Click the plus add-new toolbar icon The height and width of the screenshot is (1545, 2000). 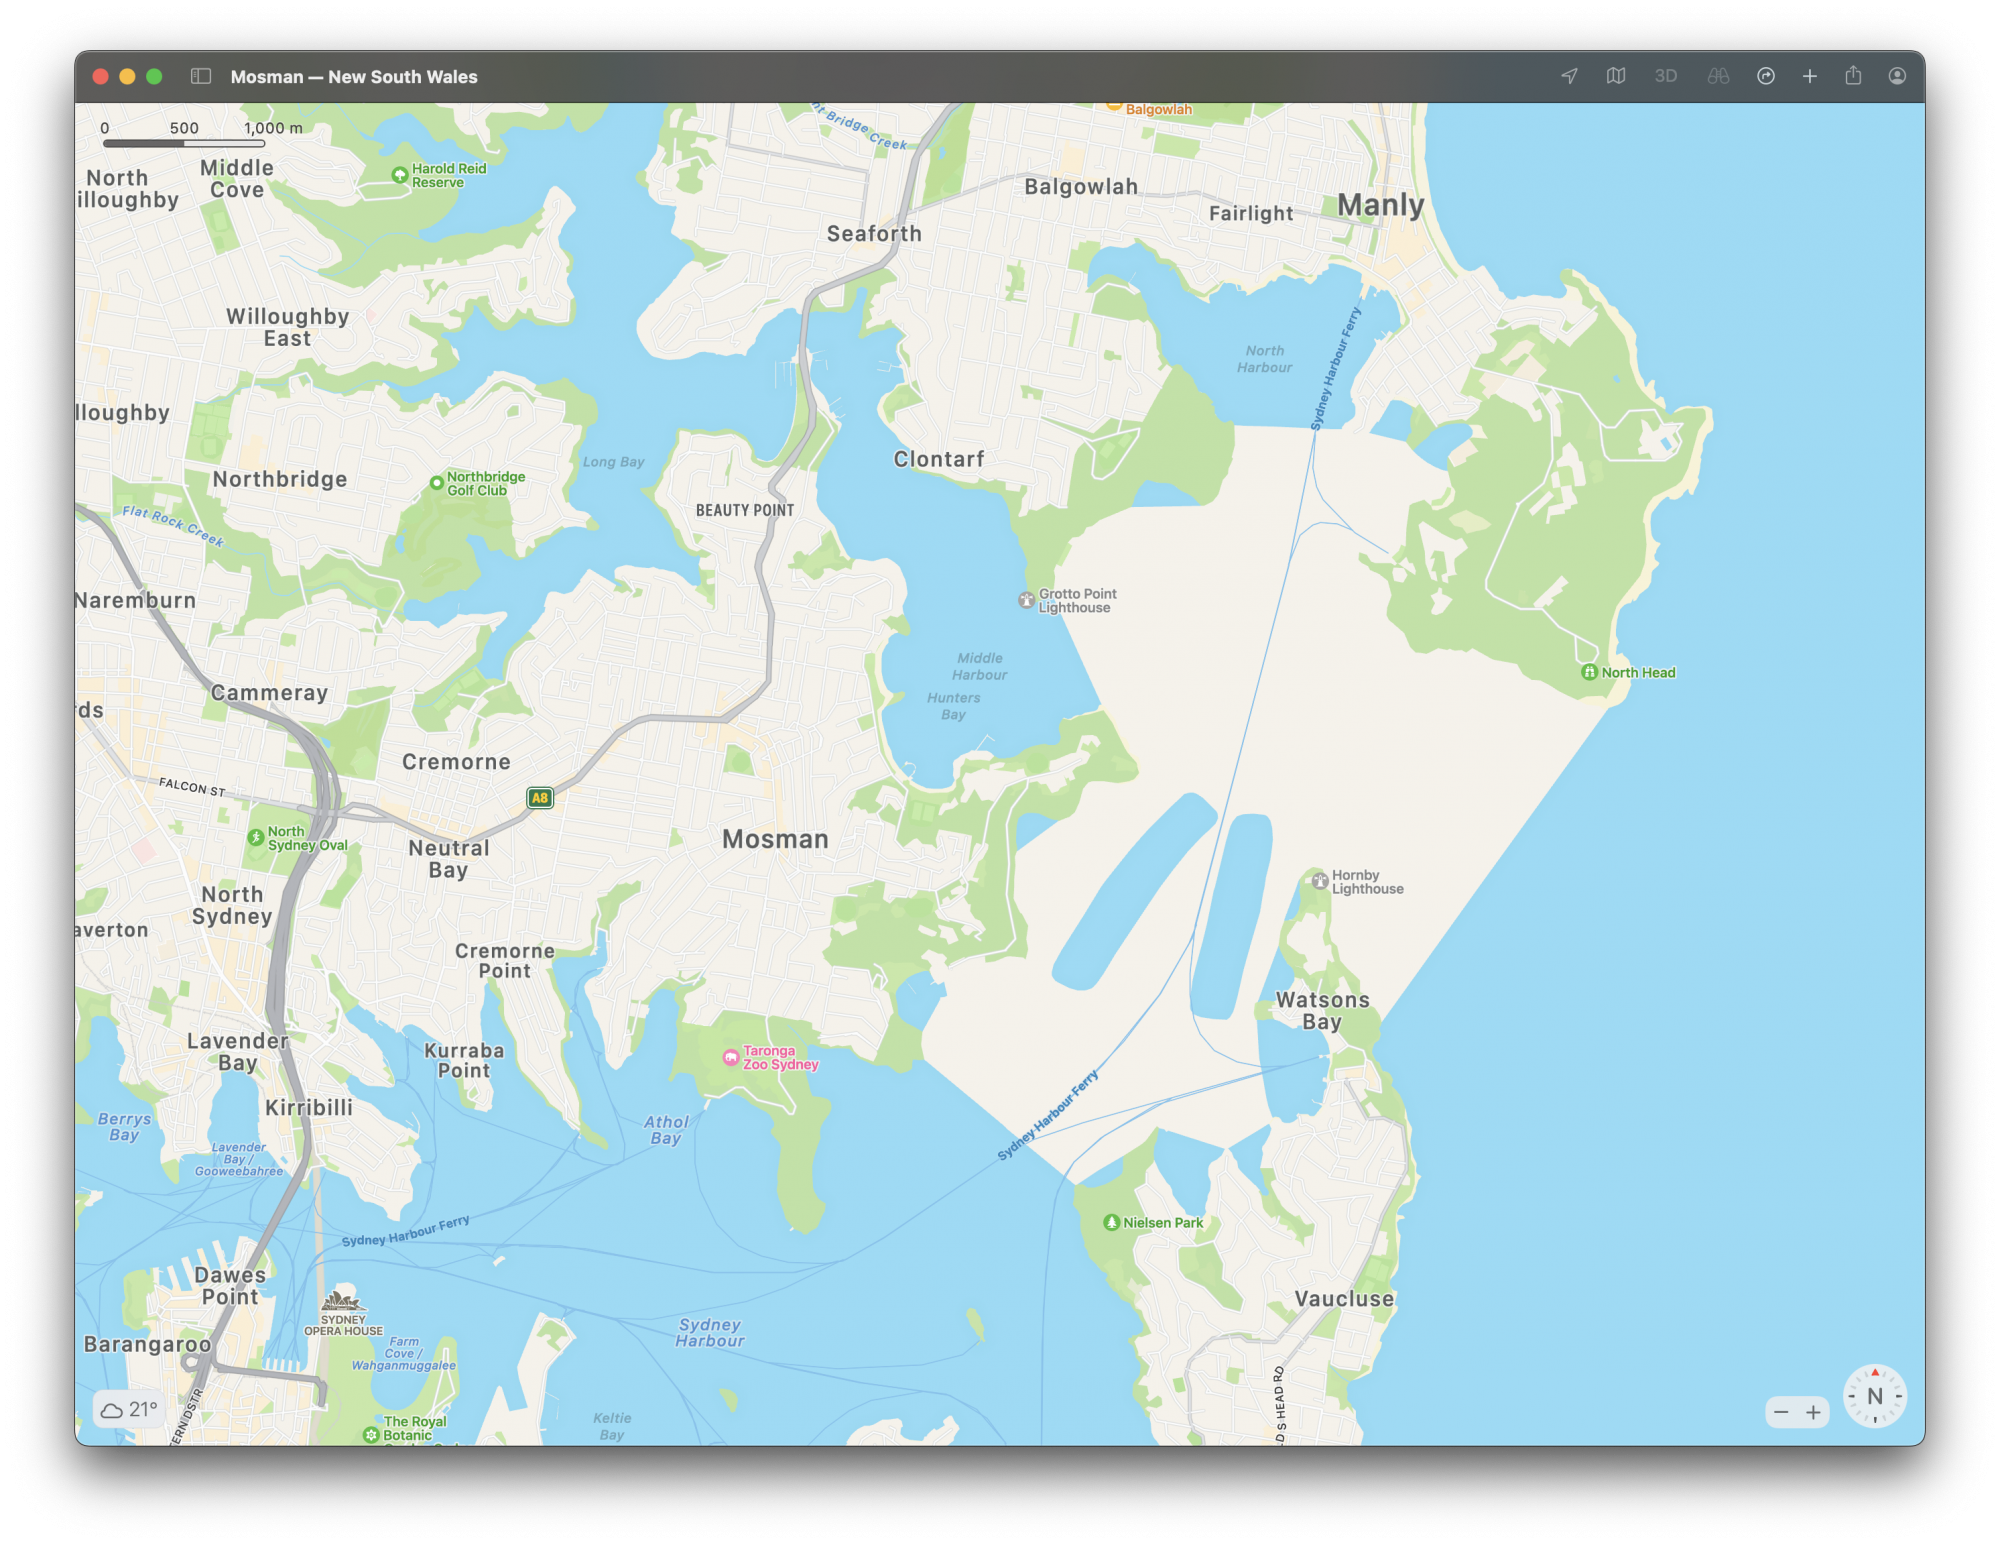coord(1810,76)
